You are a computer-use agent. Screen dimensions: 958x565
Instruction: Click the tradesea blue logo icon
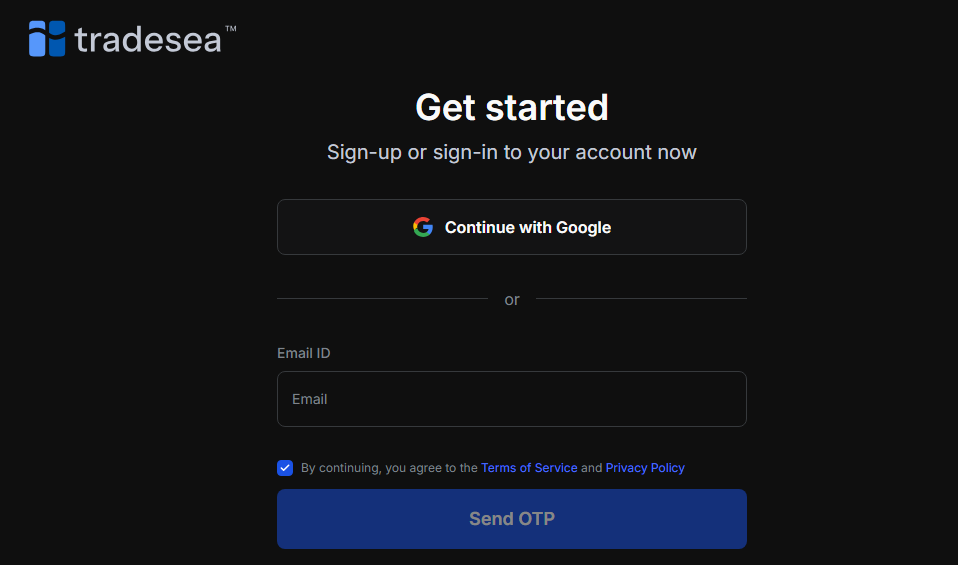pos(47,38)
